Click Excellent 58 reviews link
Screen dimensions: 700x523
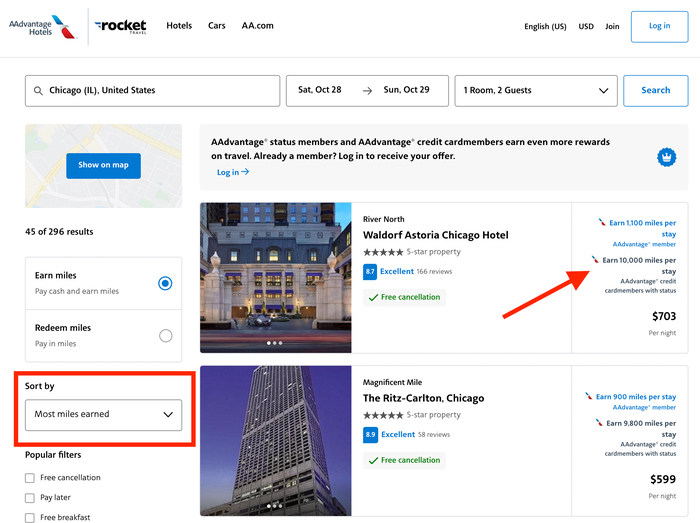point(415,434)
